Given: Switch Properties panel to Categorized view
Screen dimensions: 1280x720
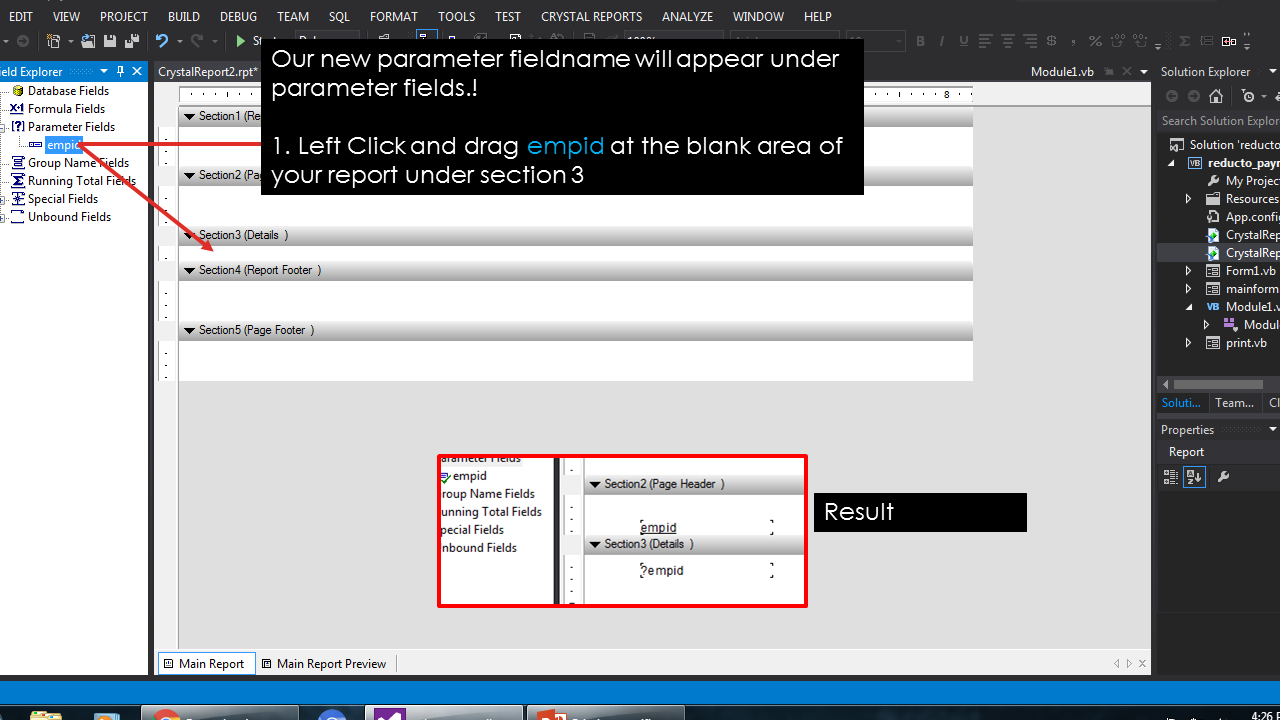Looking at the screenshot, I should coord(1170,477).
